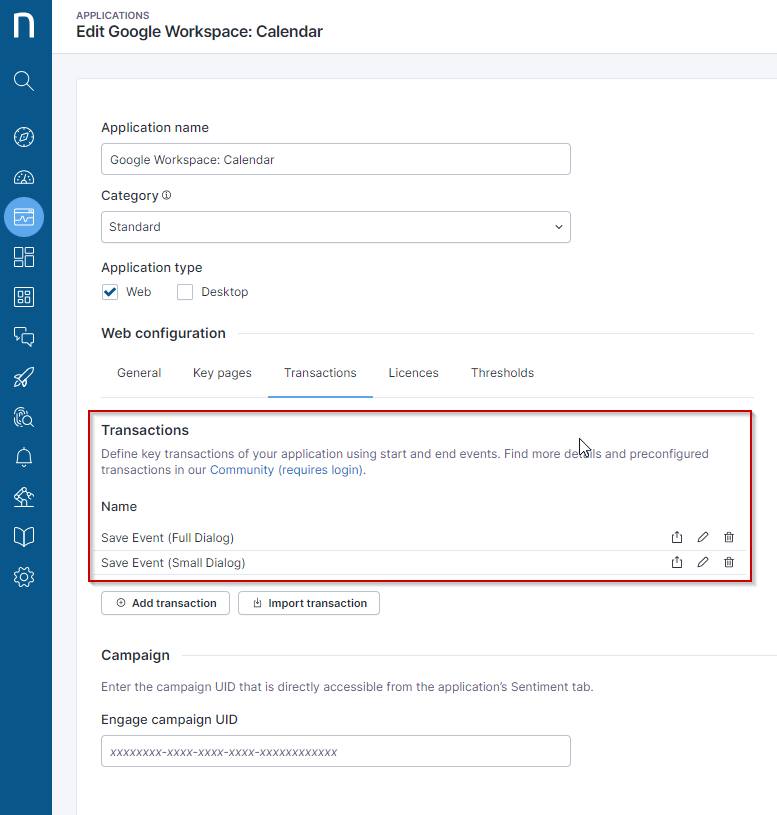Click the Save Event (Small Dialog) row text

(x=173, y=562)
